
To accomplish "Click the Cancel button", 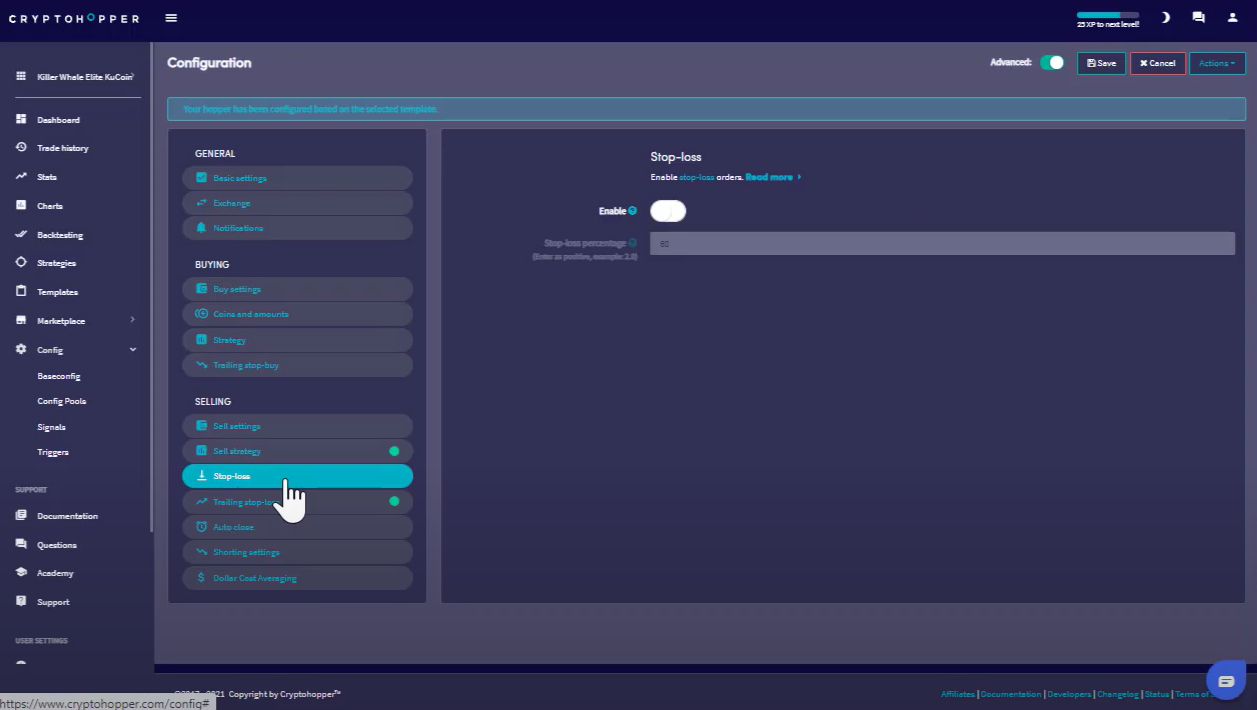I will [x=1157, y=63].
